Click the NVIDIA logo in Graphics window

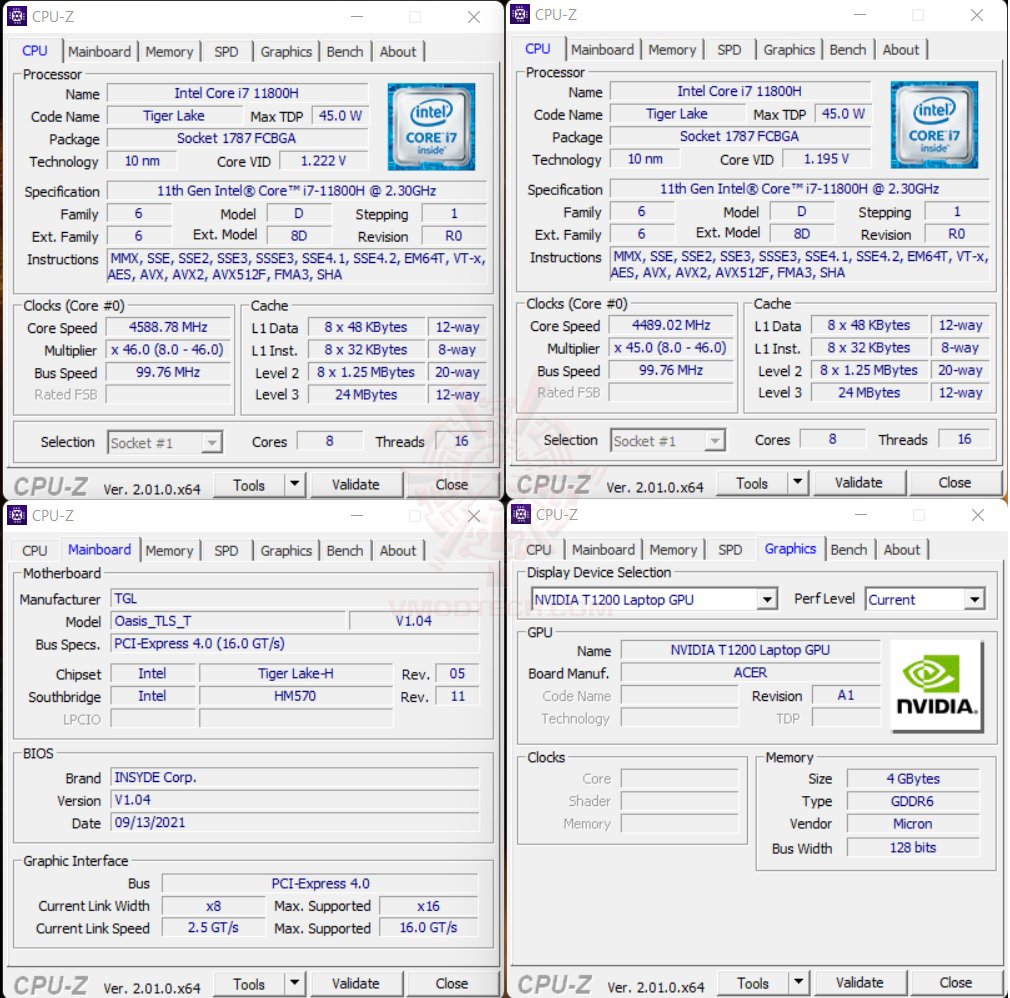[937, 686]
